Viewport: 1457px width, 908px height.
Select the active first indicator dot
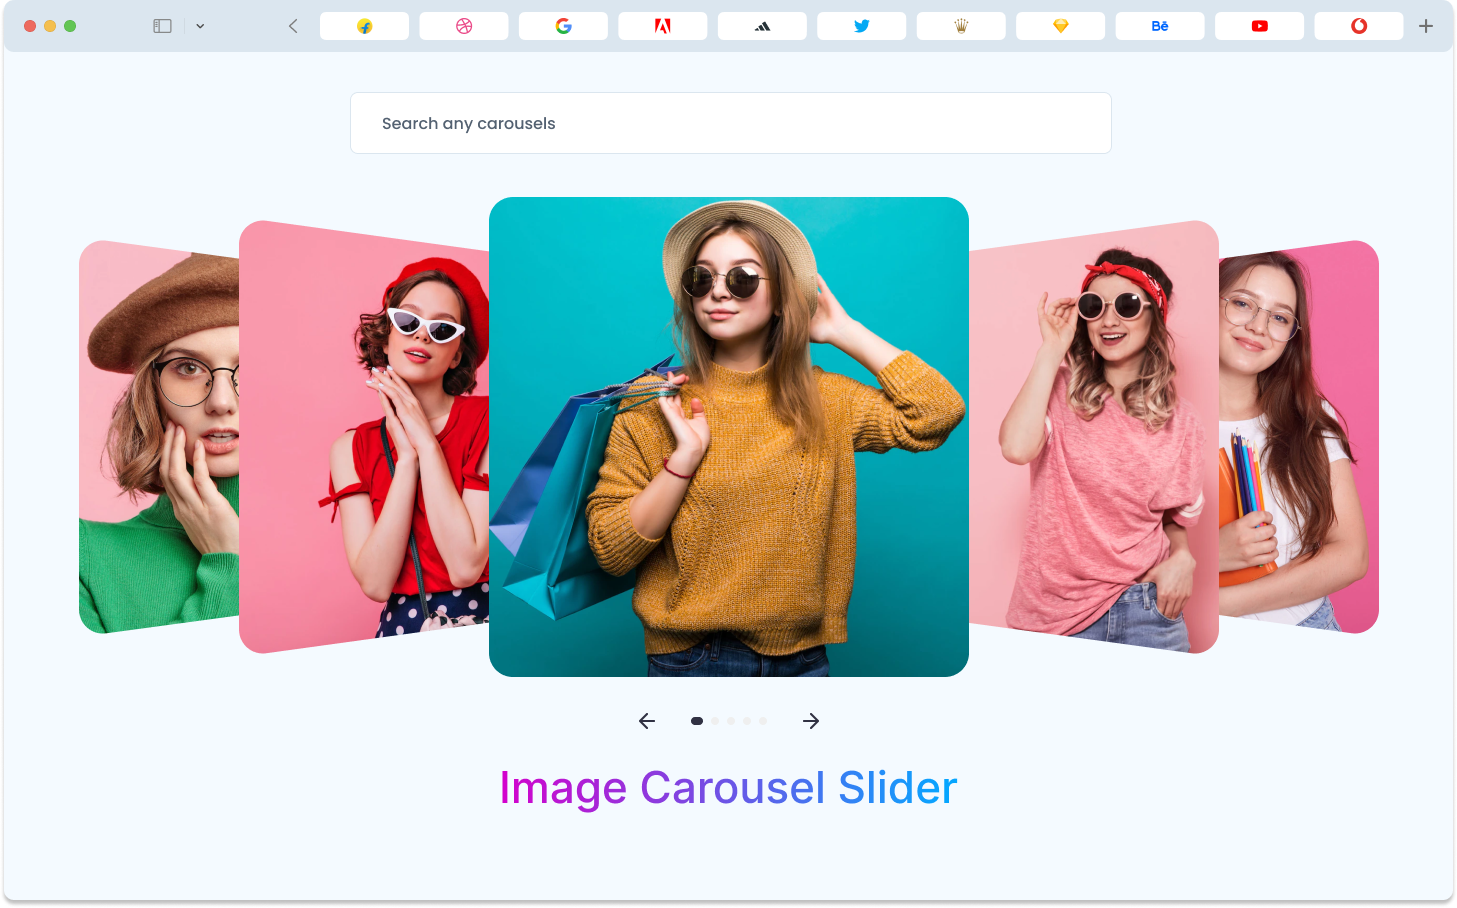tap(697, 721)
